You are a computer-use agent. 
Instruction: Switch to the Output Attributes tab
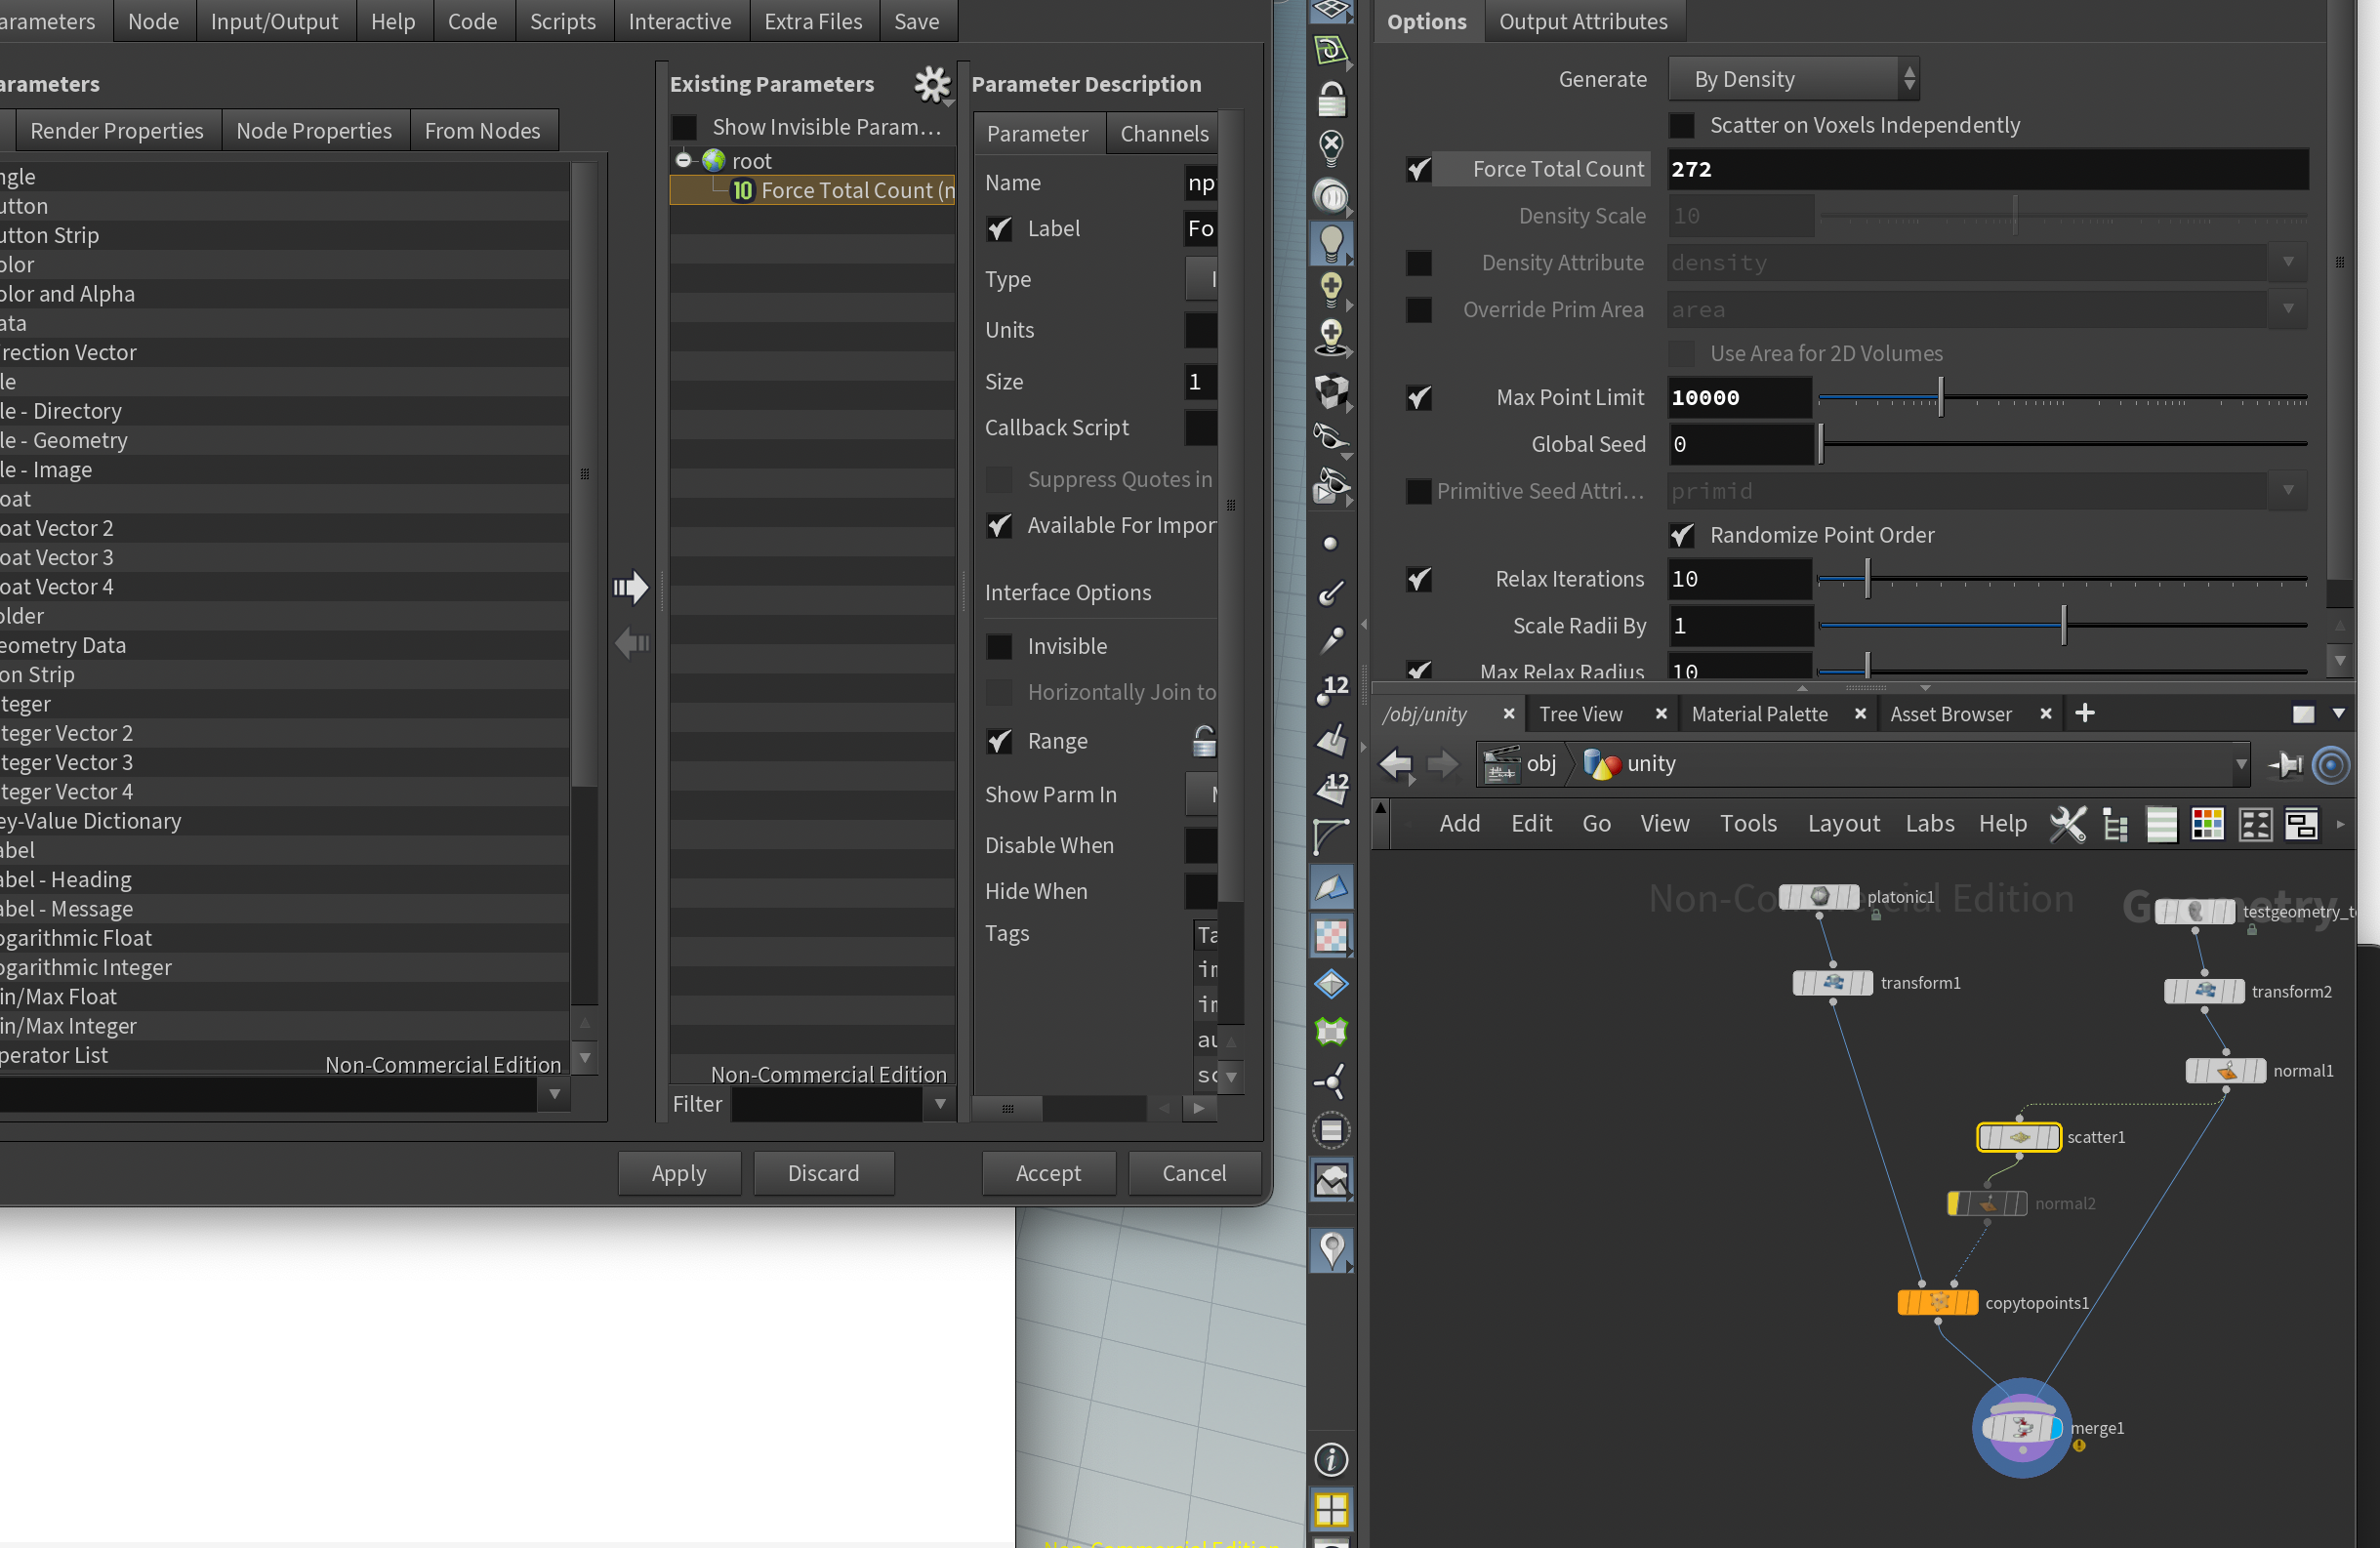1583,21
